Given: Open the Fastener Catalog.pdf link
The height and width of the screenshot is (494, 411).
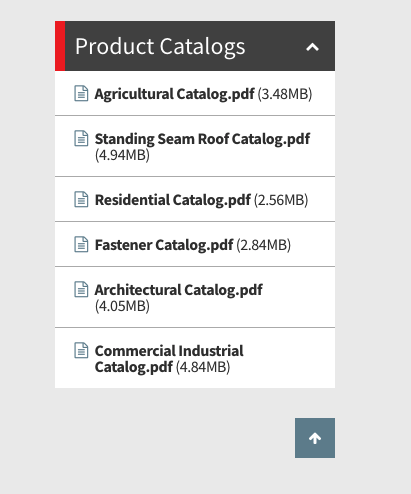Looking at the screenshot, I should click(164, 245).
